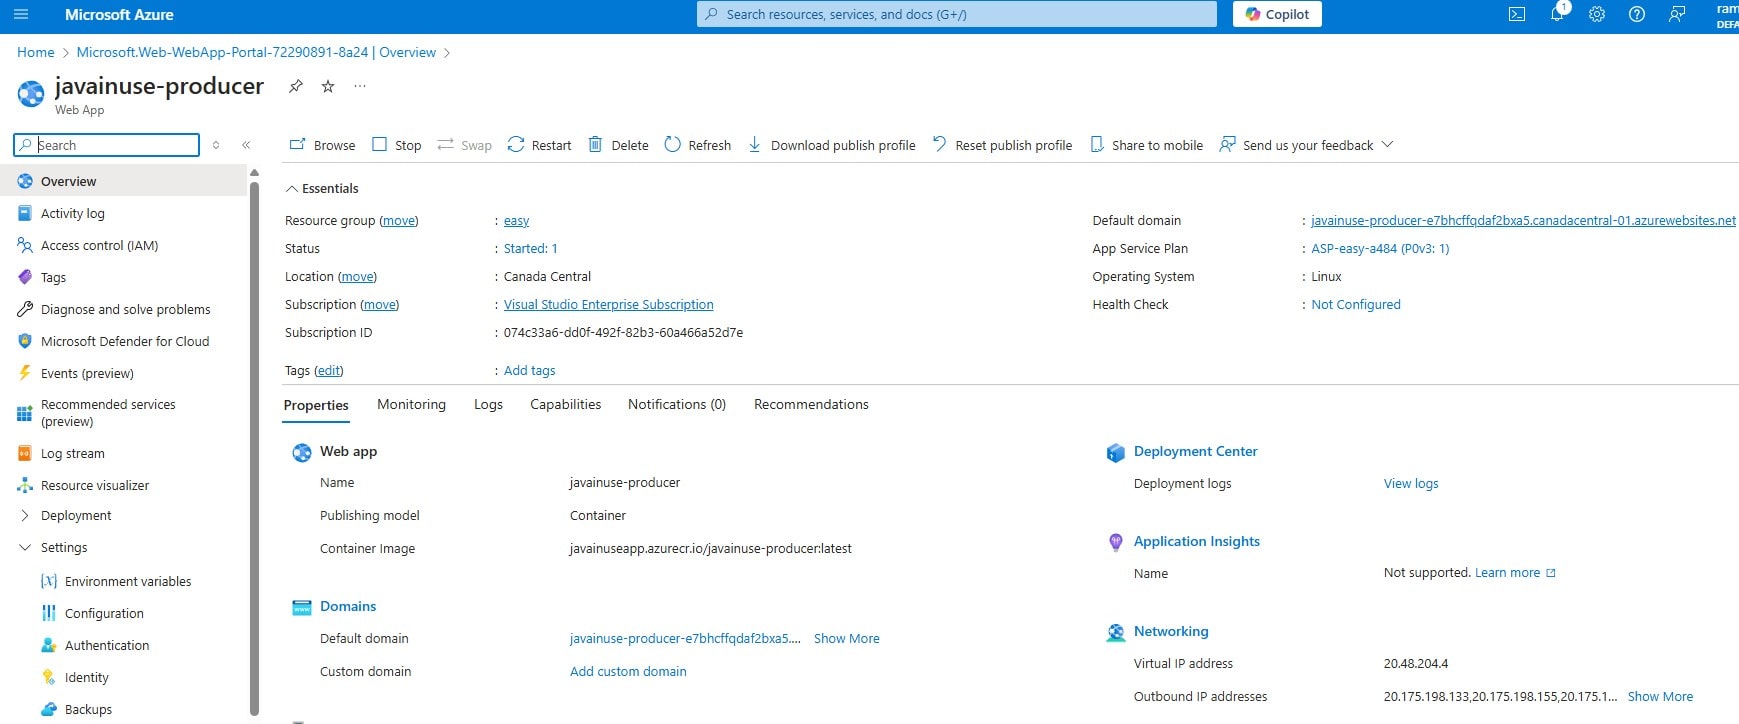Switch to the Logs tab
Screen dimensions: 1739x724
[488, 404]
